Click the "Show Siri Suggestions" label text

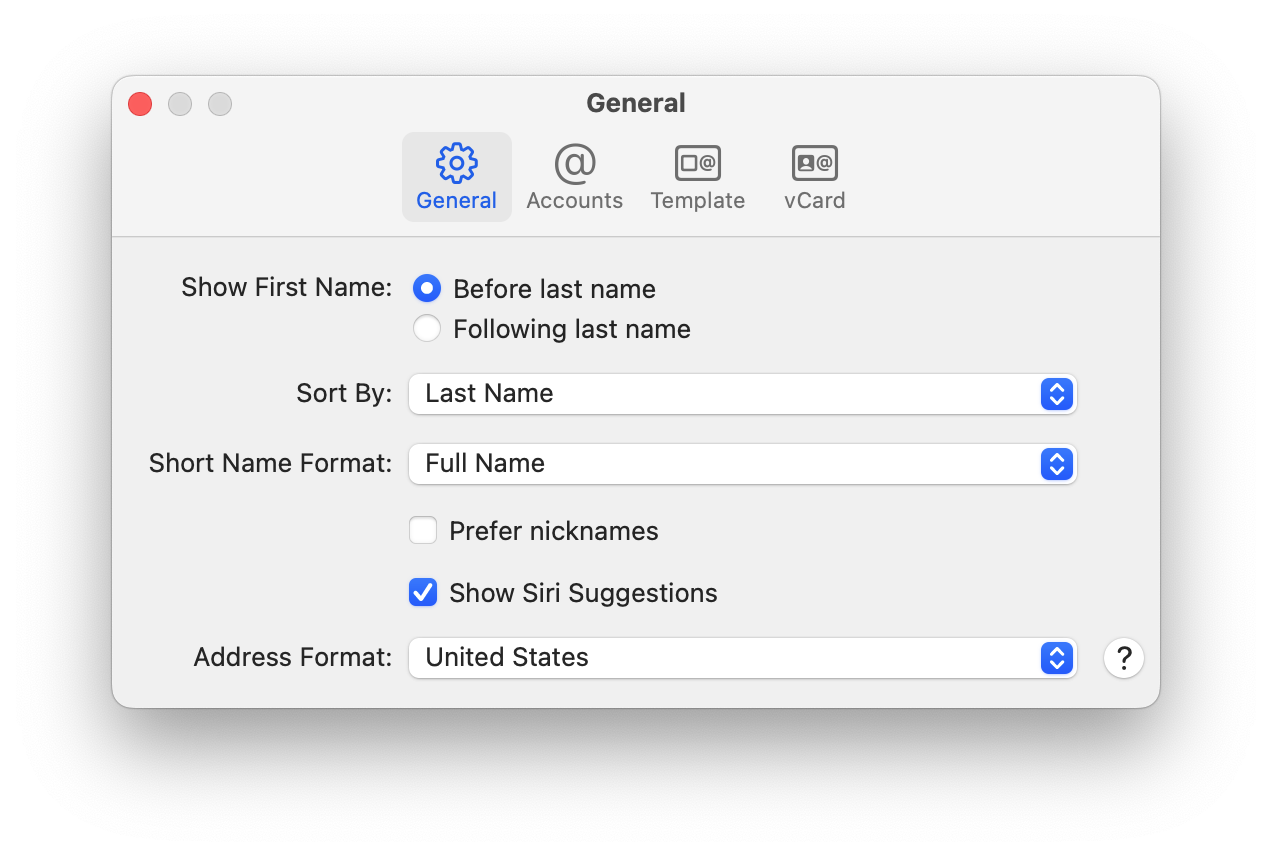tap(583, 593)
